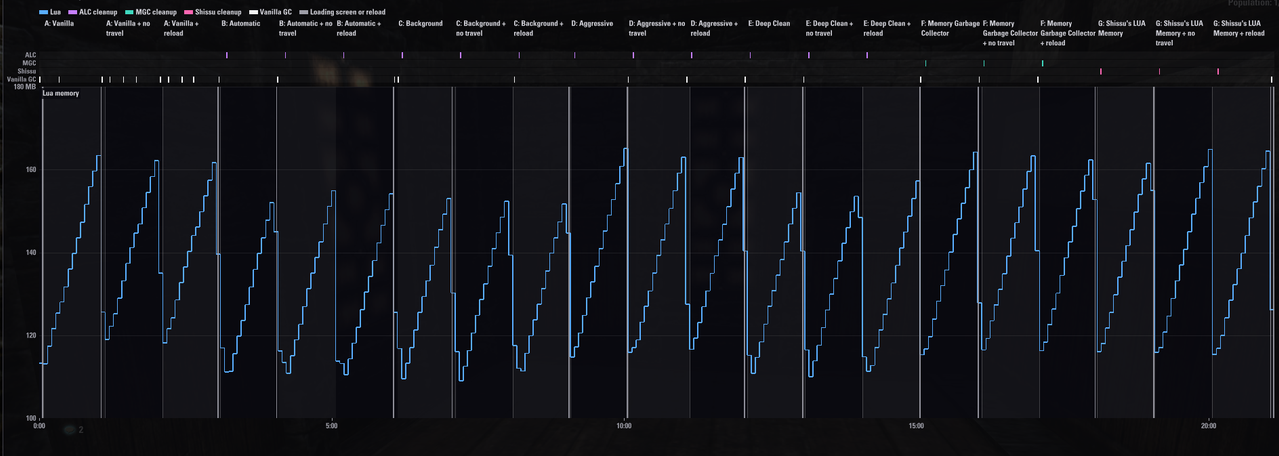Click the MGC row label

click(29, 63)
